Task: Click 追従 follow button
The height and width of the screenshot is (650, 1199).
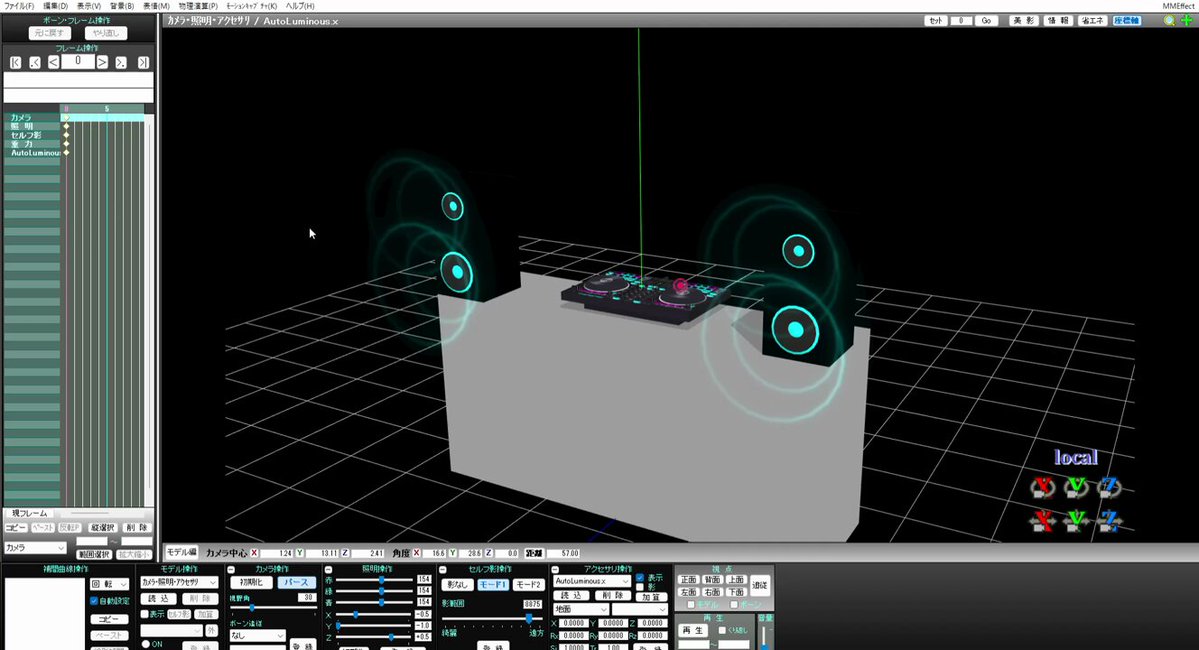Action: pyautogui.click(x=759, y=585)
